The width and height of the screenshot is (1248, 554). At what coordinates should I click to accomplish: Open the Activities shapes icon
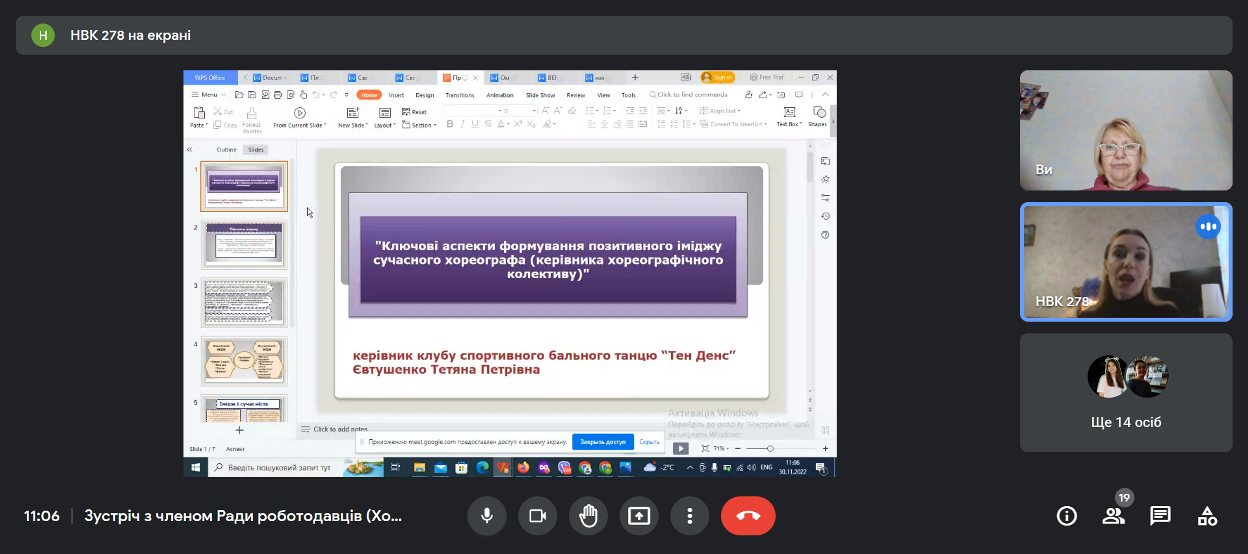point(1207,516)
